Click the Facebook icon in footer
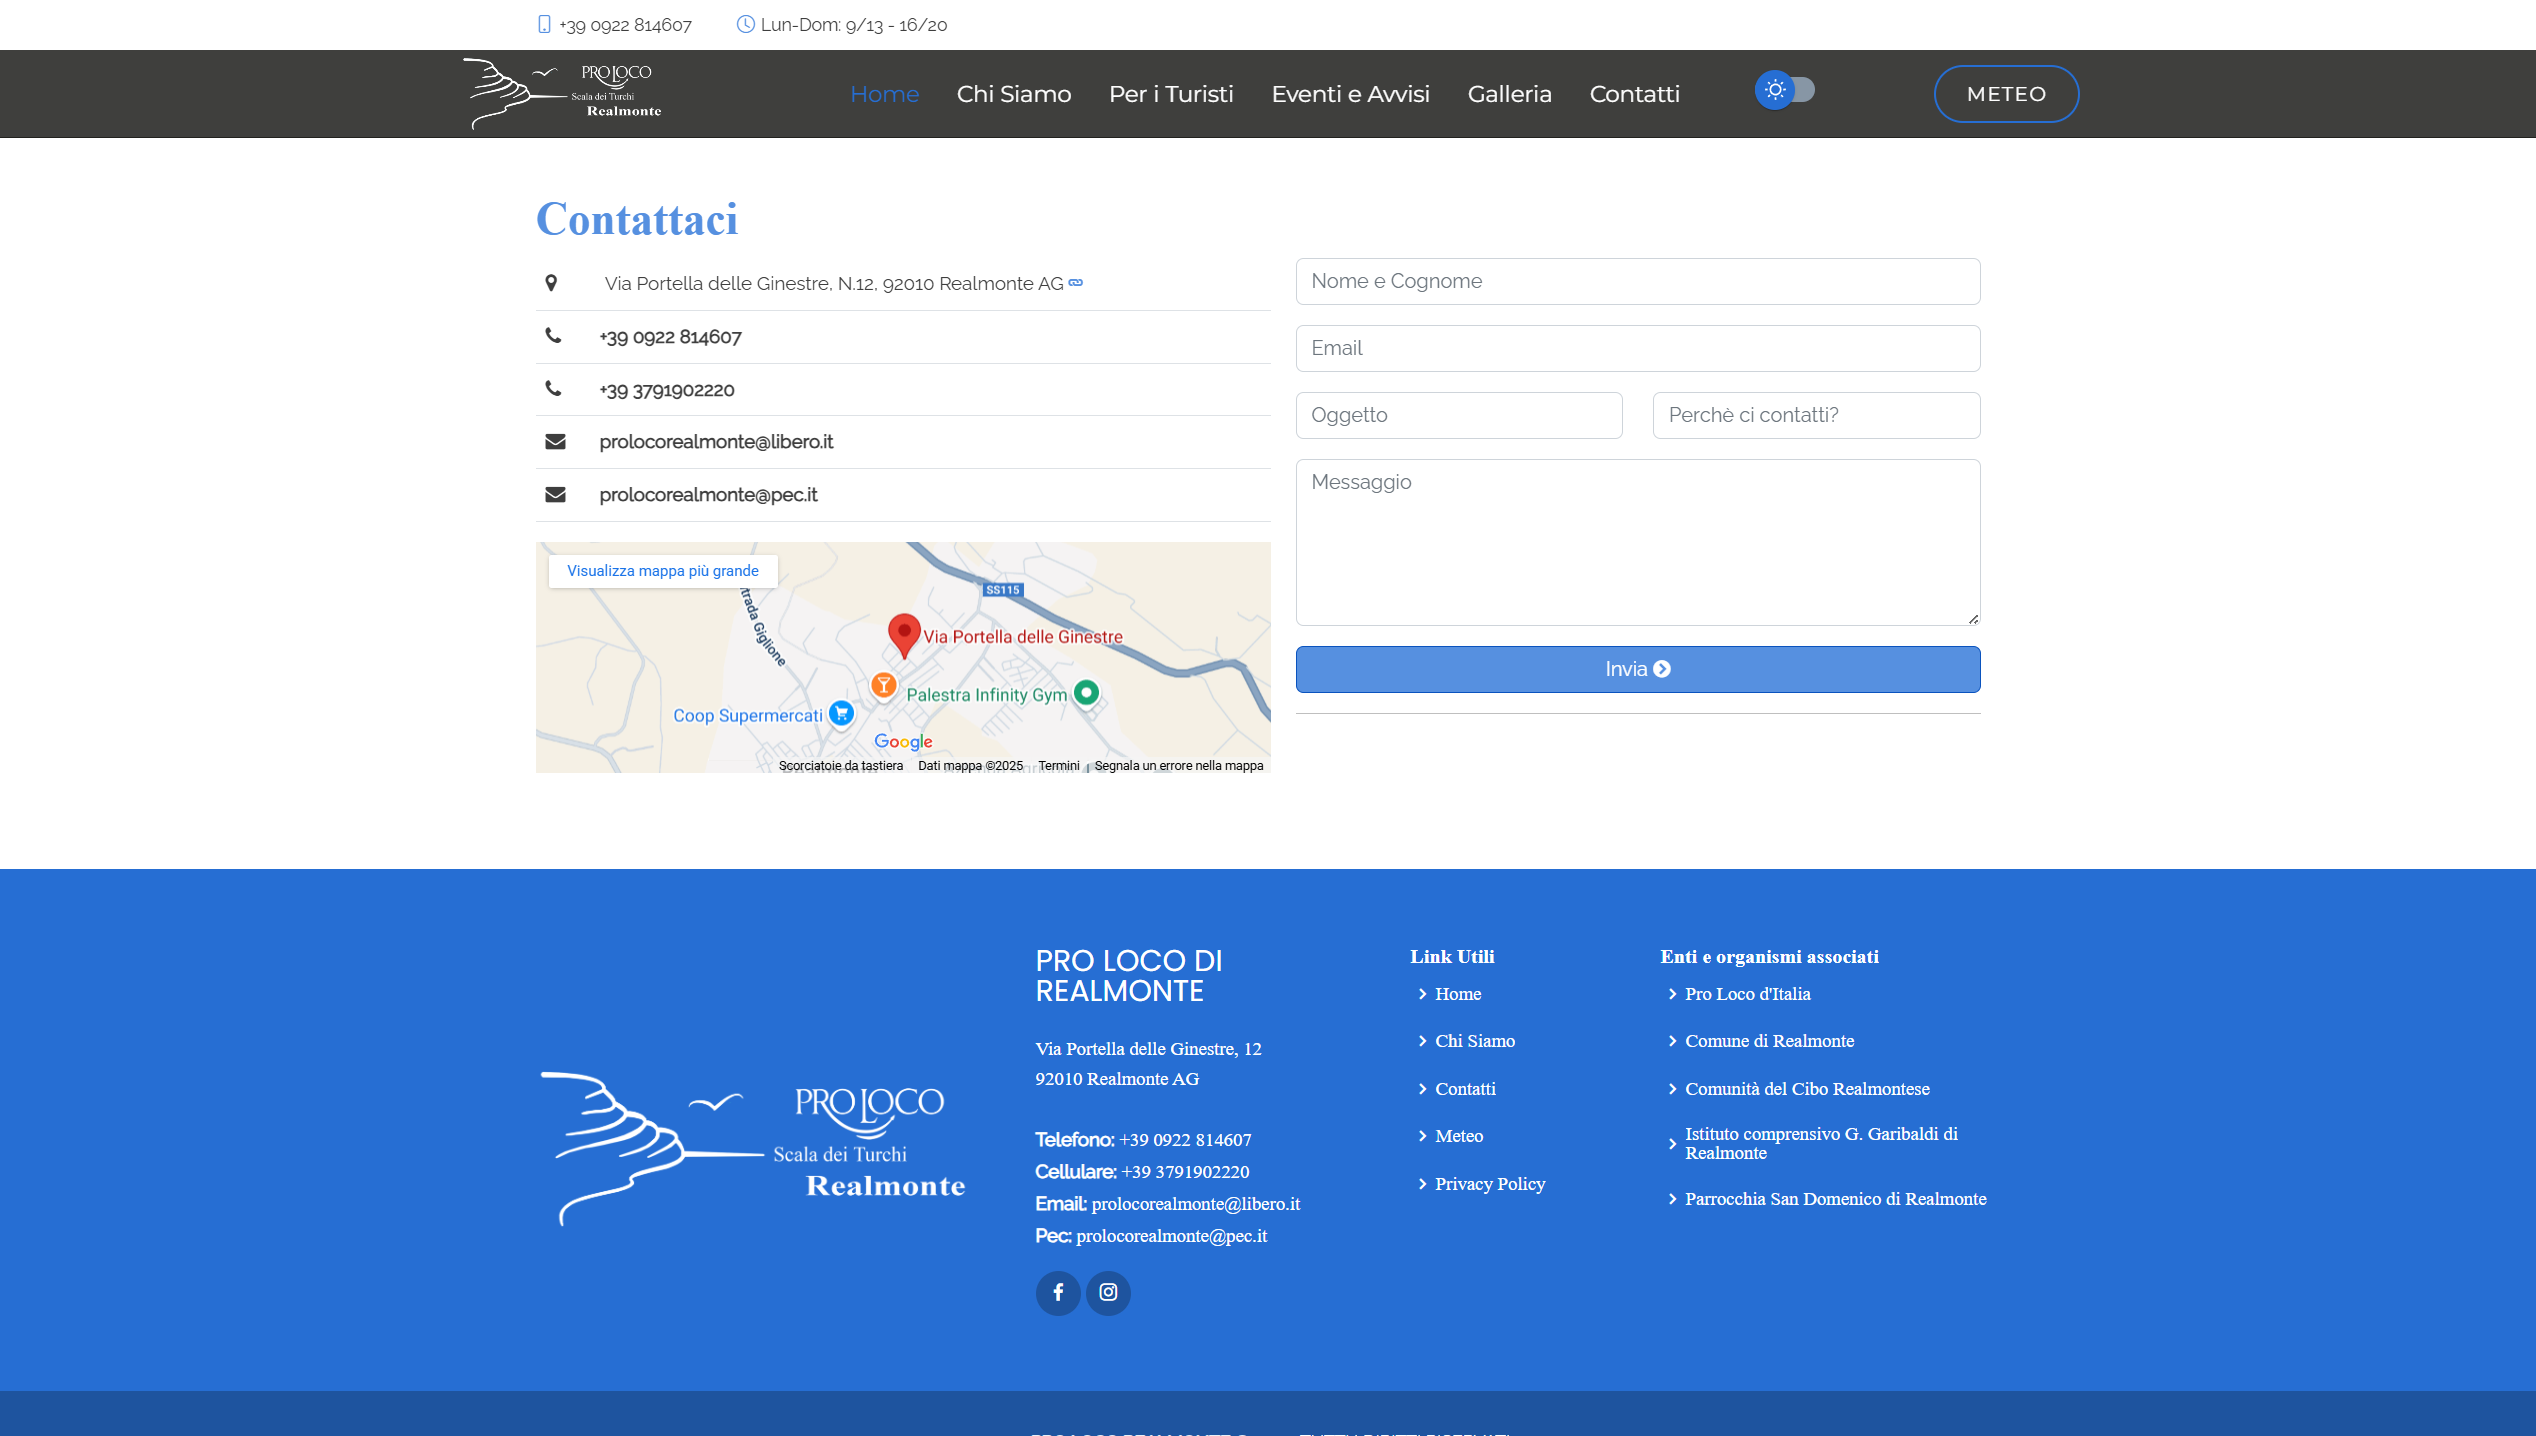Viewport: 2536px width, 1436px height. pos(1057,1292)
